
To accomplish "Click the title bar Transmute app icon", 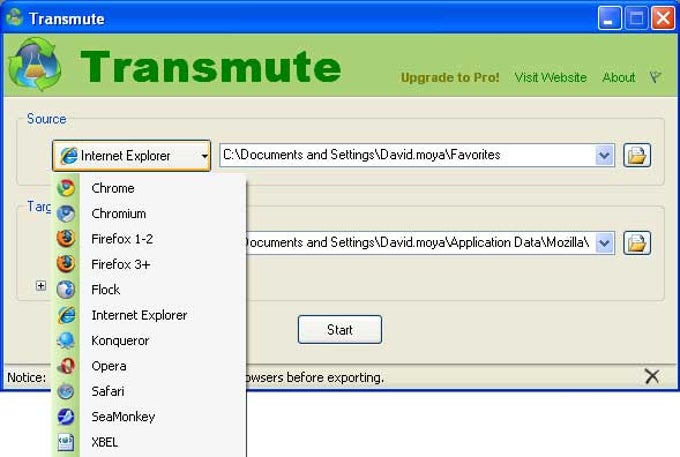I will [15, 17].
